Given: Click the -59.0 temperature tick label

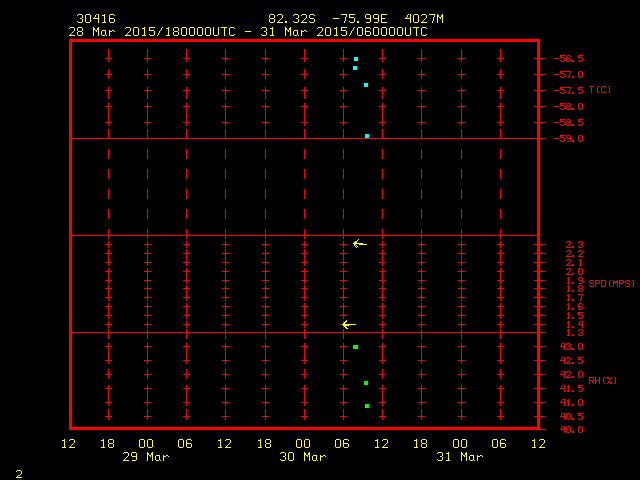Looking at the screenshot, I should click(x=567, y=139).
